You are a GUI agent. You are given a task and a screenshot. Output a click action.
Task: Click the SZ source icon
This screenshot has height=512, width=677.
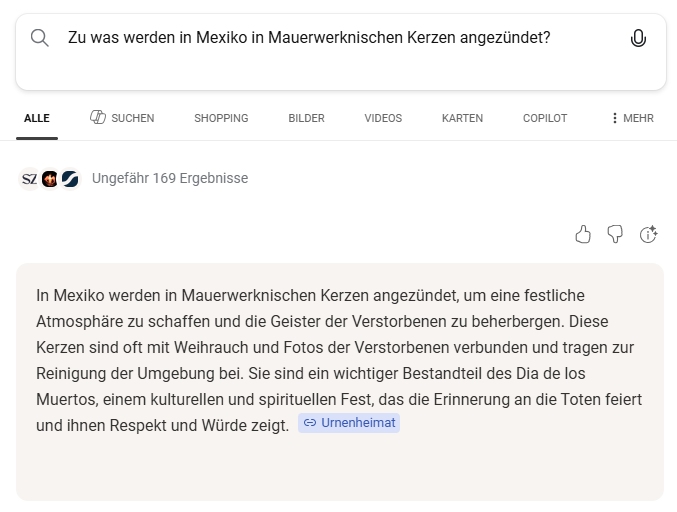29,179
